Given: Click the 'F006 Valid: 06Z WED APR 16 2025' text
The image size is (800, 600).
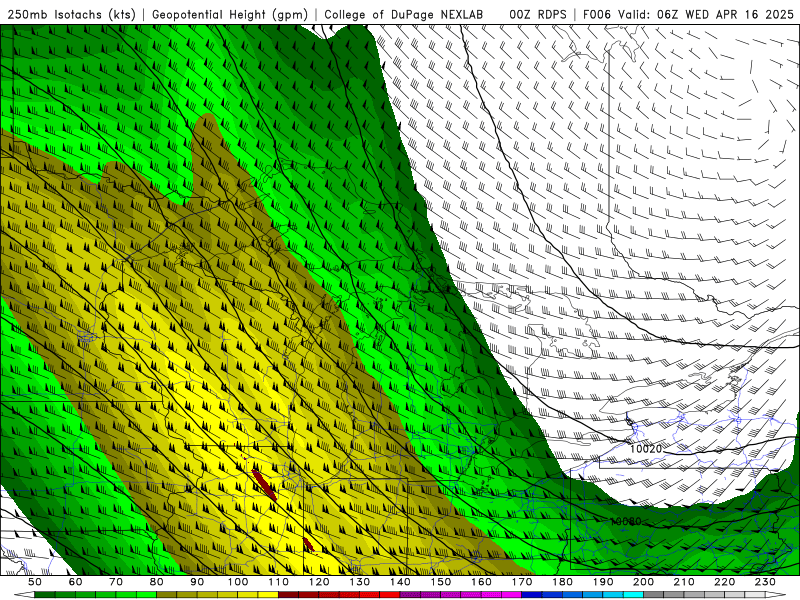Looking at the screenshot, I should point(688,14).
